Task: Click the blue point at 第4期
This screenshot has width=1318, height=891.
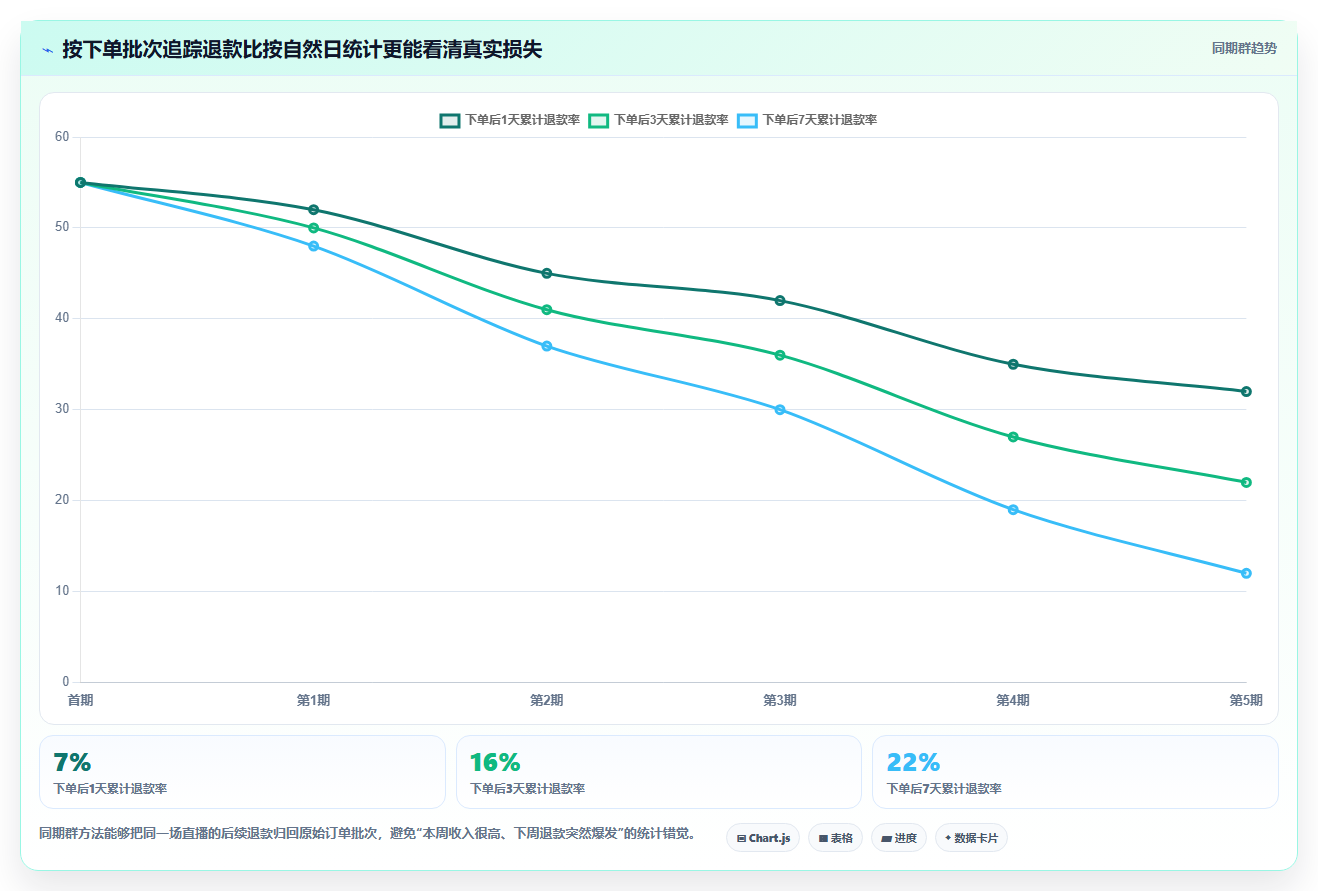Action: [x=1013, y=510]
